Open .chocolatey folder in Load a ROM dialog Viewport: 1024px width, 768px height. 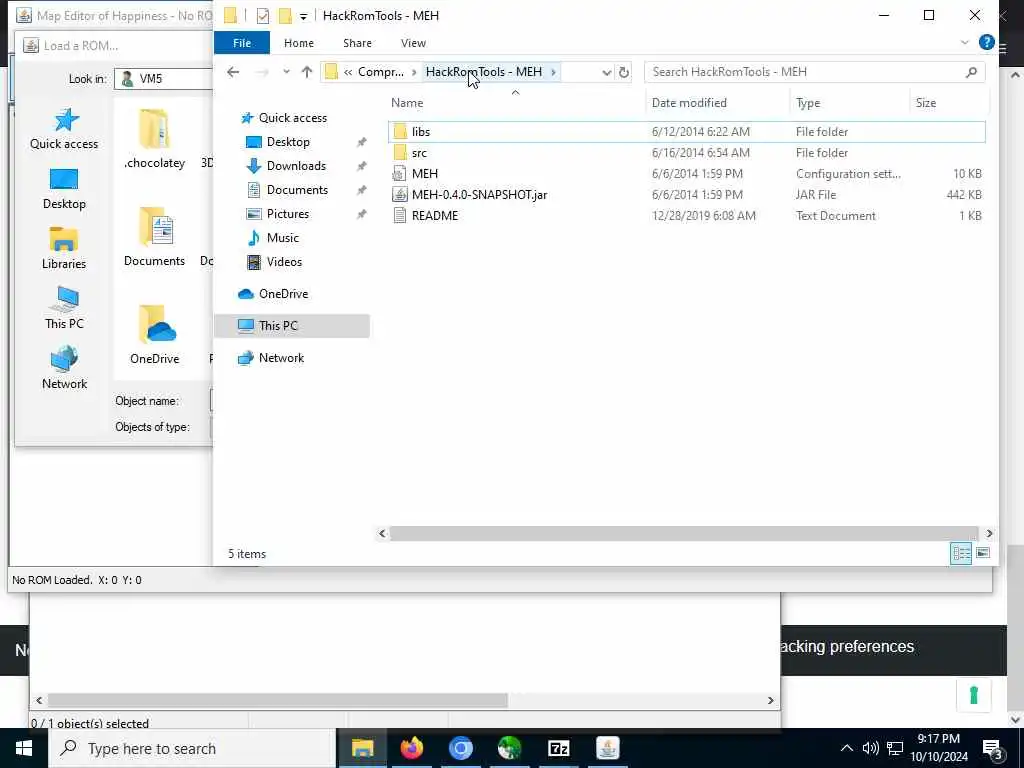coord(154,138)
